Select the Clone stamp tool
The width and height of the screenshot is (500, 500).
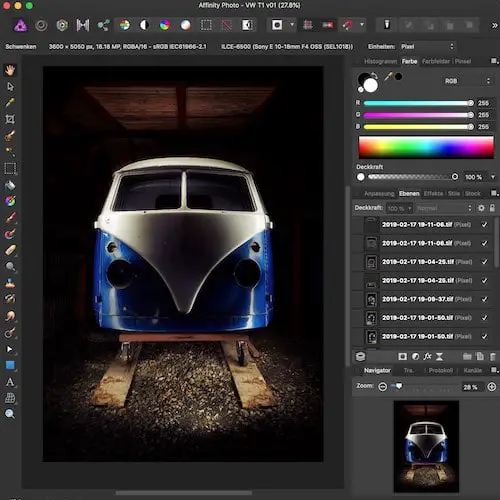10,283
